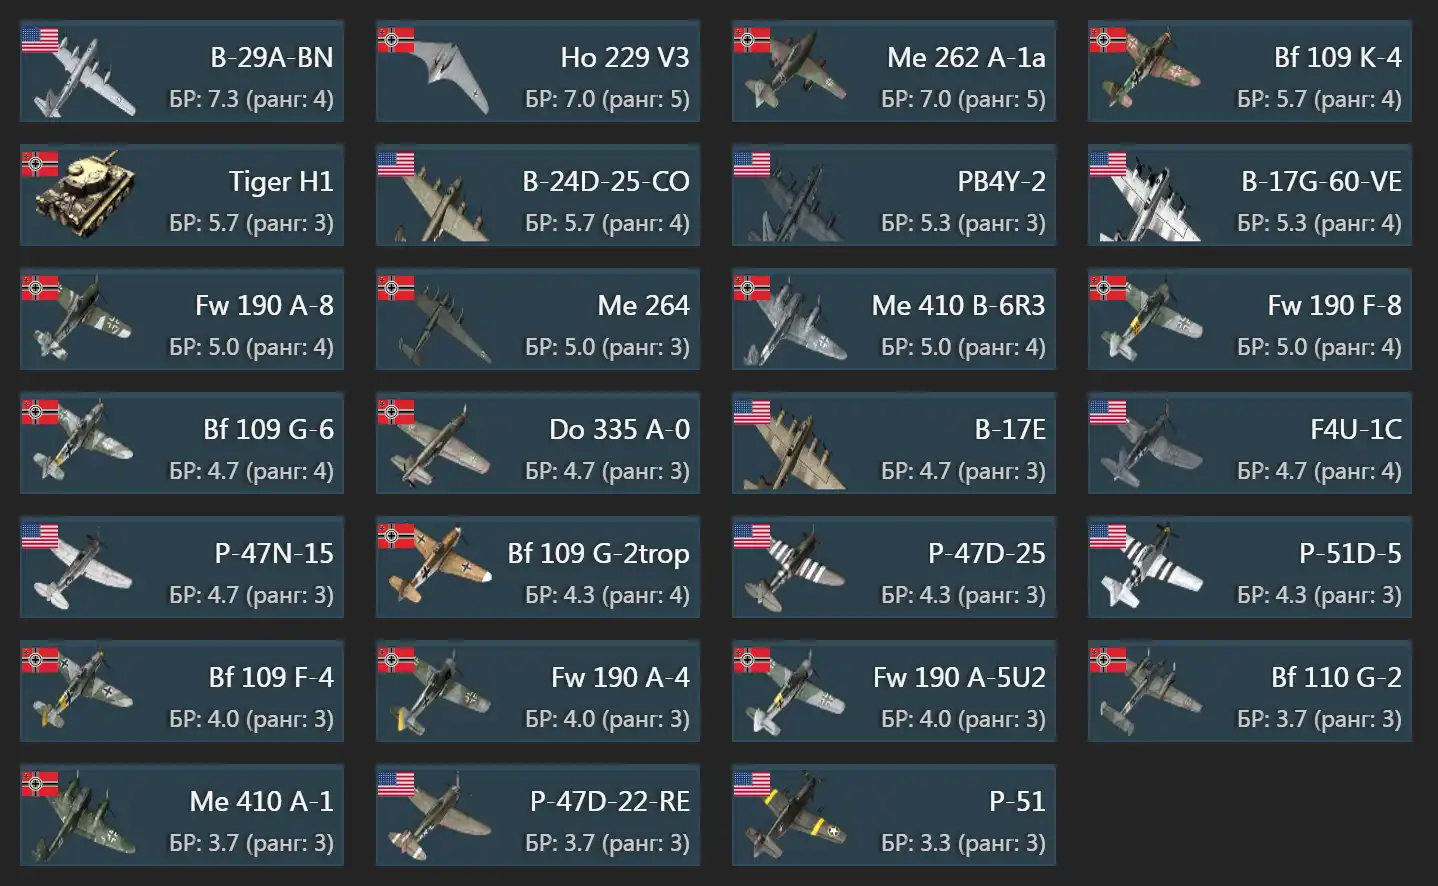The height and width of the screenshot is (886, 1438).
Task: Open the Me 410 B-6R3 entry
Action: coord(894,319)
